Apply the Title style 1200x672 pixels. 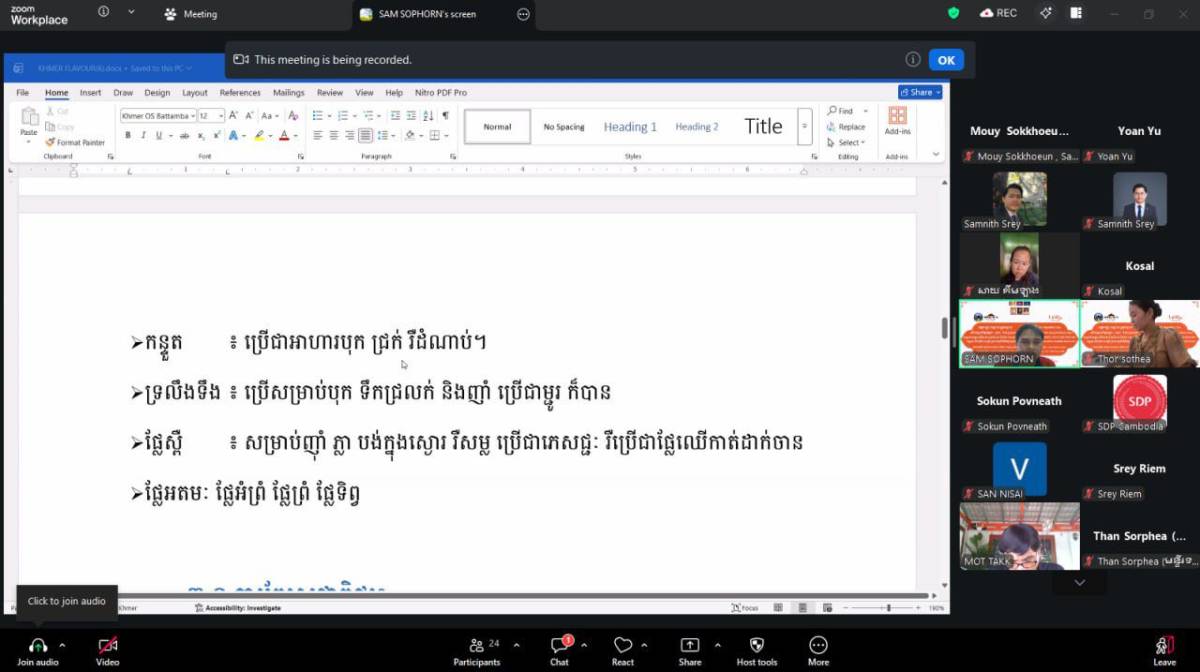click(x=763, y=126)
